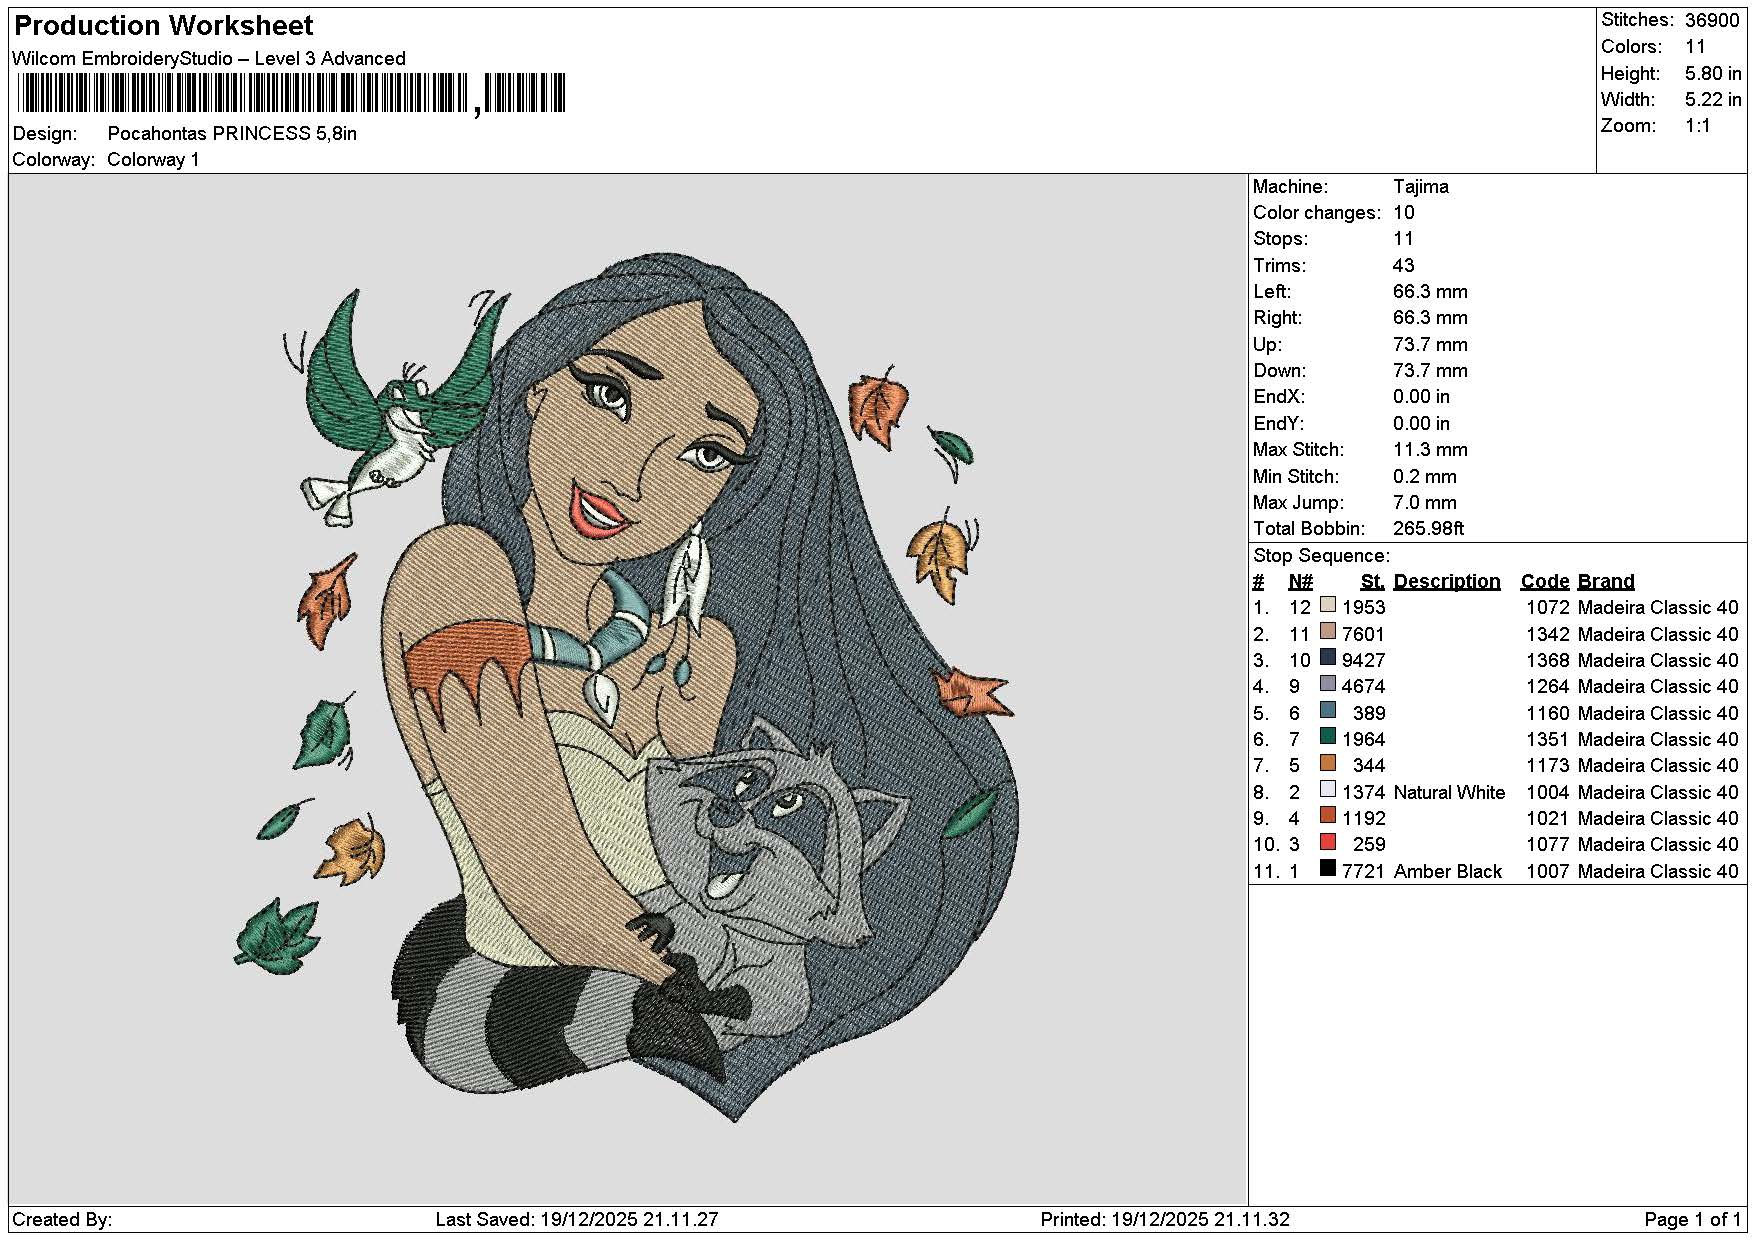
Task: Click the Down value '73.7 mm'
Action: coord(1430,371)
